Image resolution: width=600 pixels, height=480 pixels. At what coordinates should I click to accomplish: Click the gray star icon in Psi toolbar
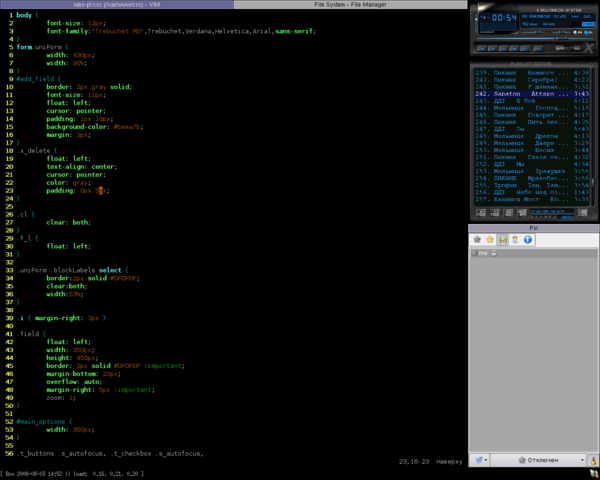478,240
